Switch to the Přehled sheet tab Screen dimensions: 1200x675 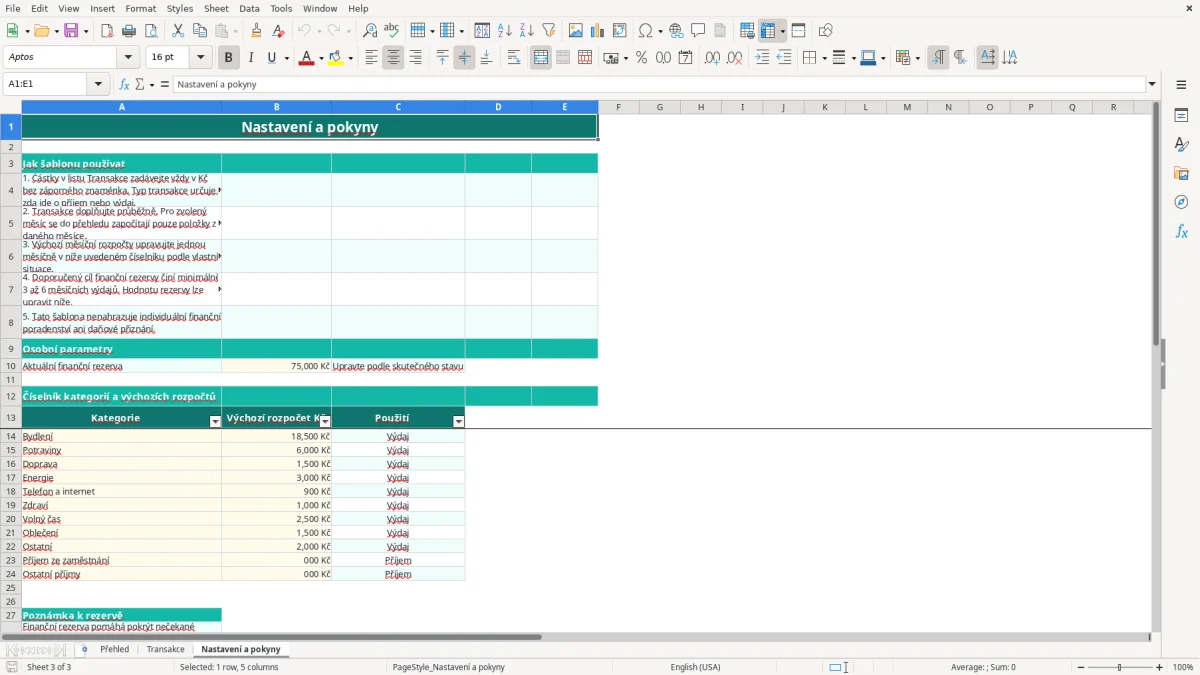(x=115, y=649)
